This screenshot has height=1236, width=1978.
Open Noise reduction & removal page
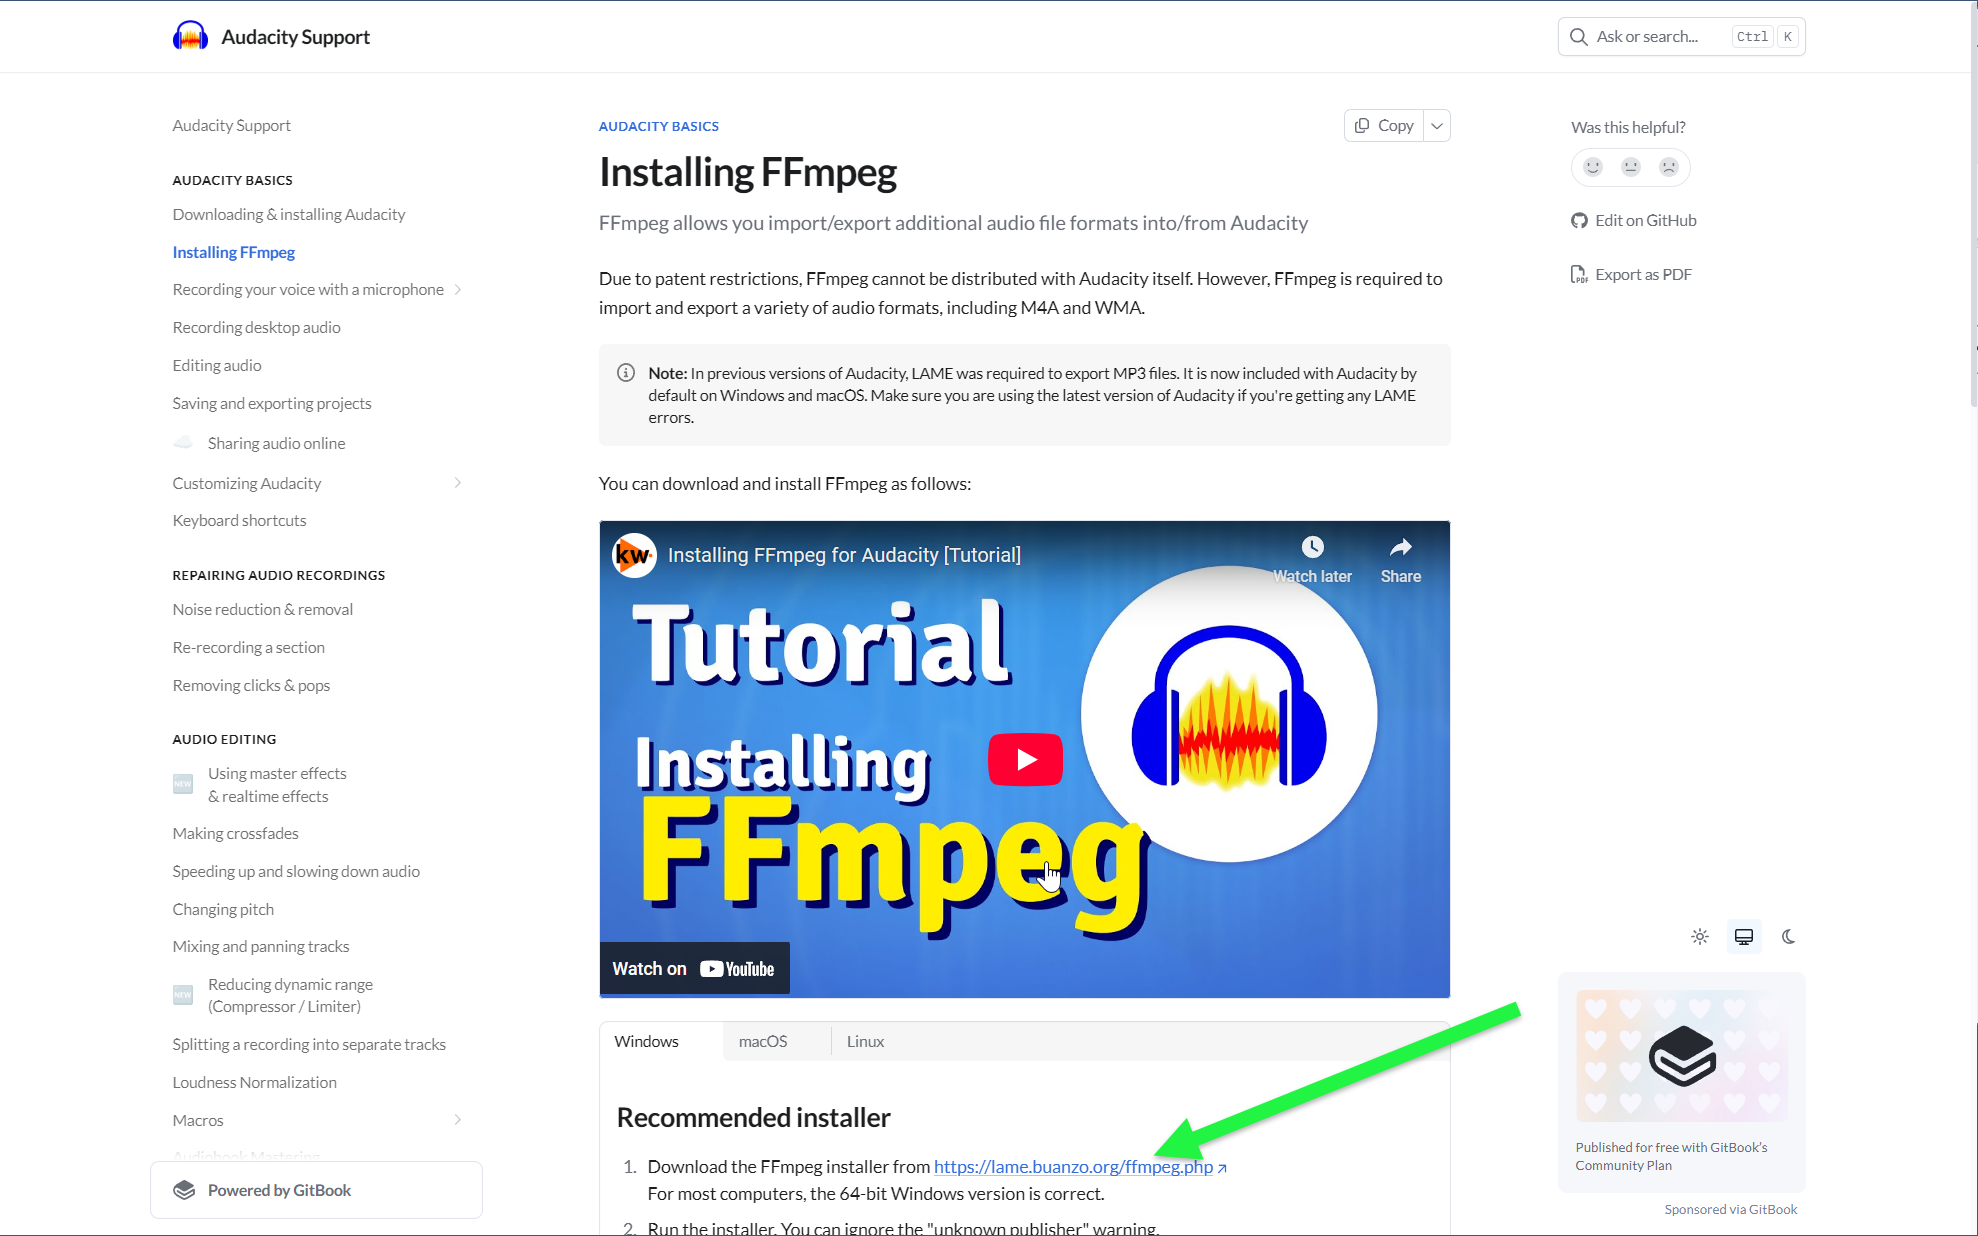(x=262, y=610)
